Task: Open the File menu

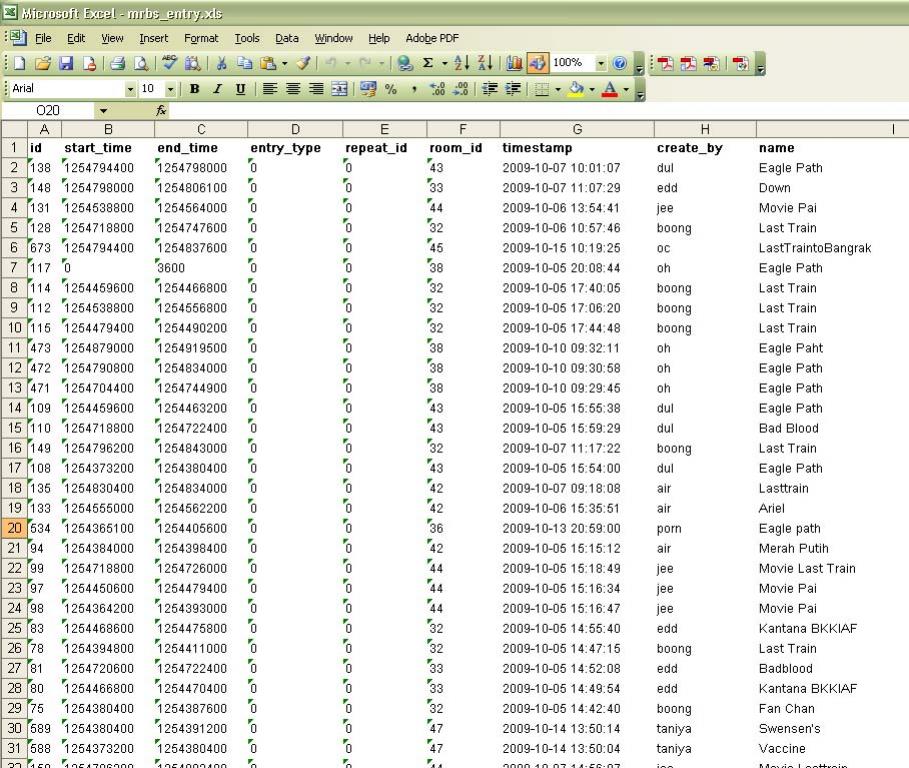Action: 43,38
